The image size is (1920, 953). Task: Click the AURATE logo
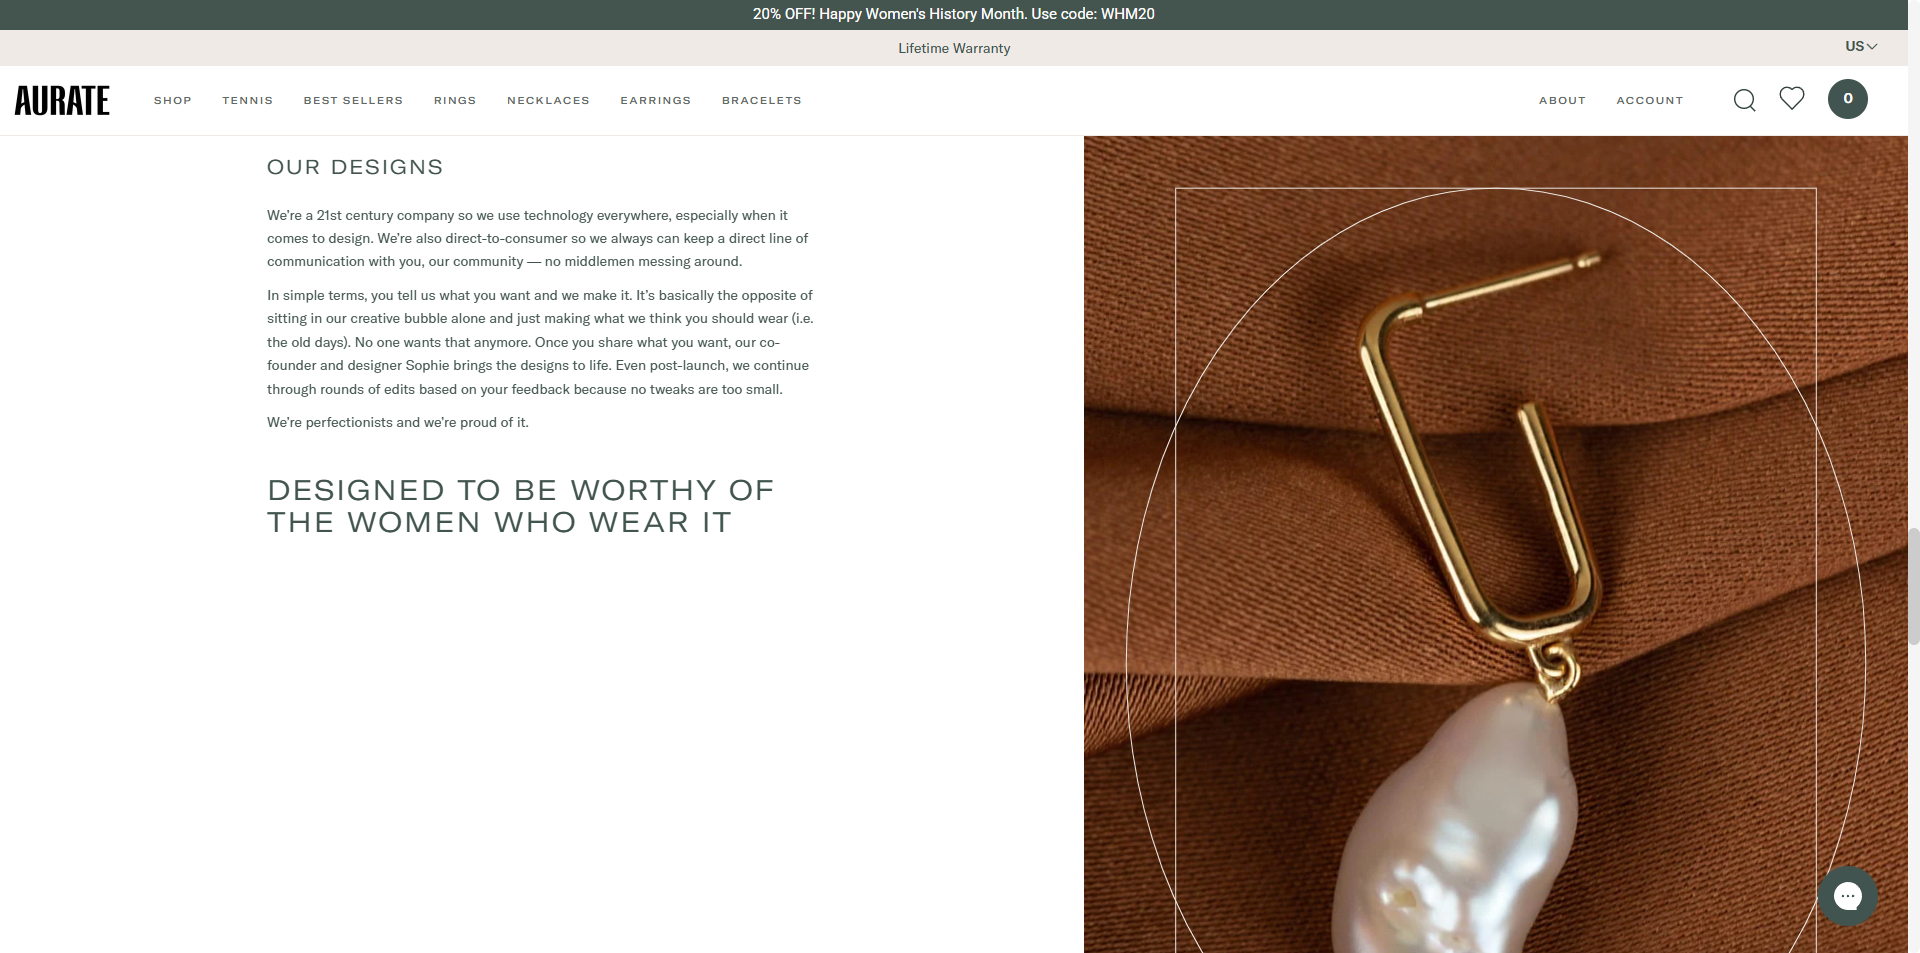(x=62, y=100)
